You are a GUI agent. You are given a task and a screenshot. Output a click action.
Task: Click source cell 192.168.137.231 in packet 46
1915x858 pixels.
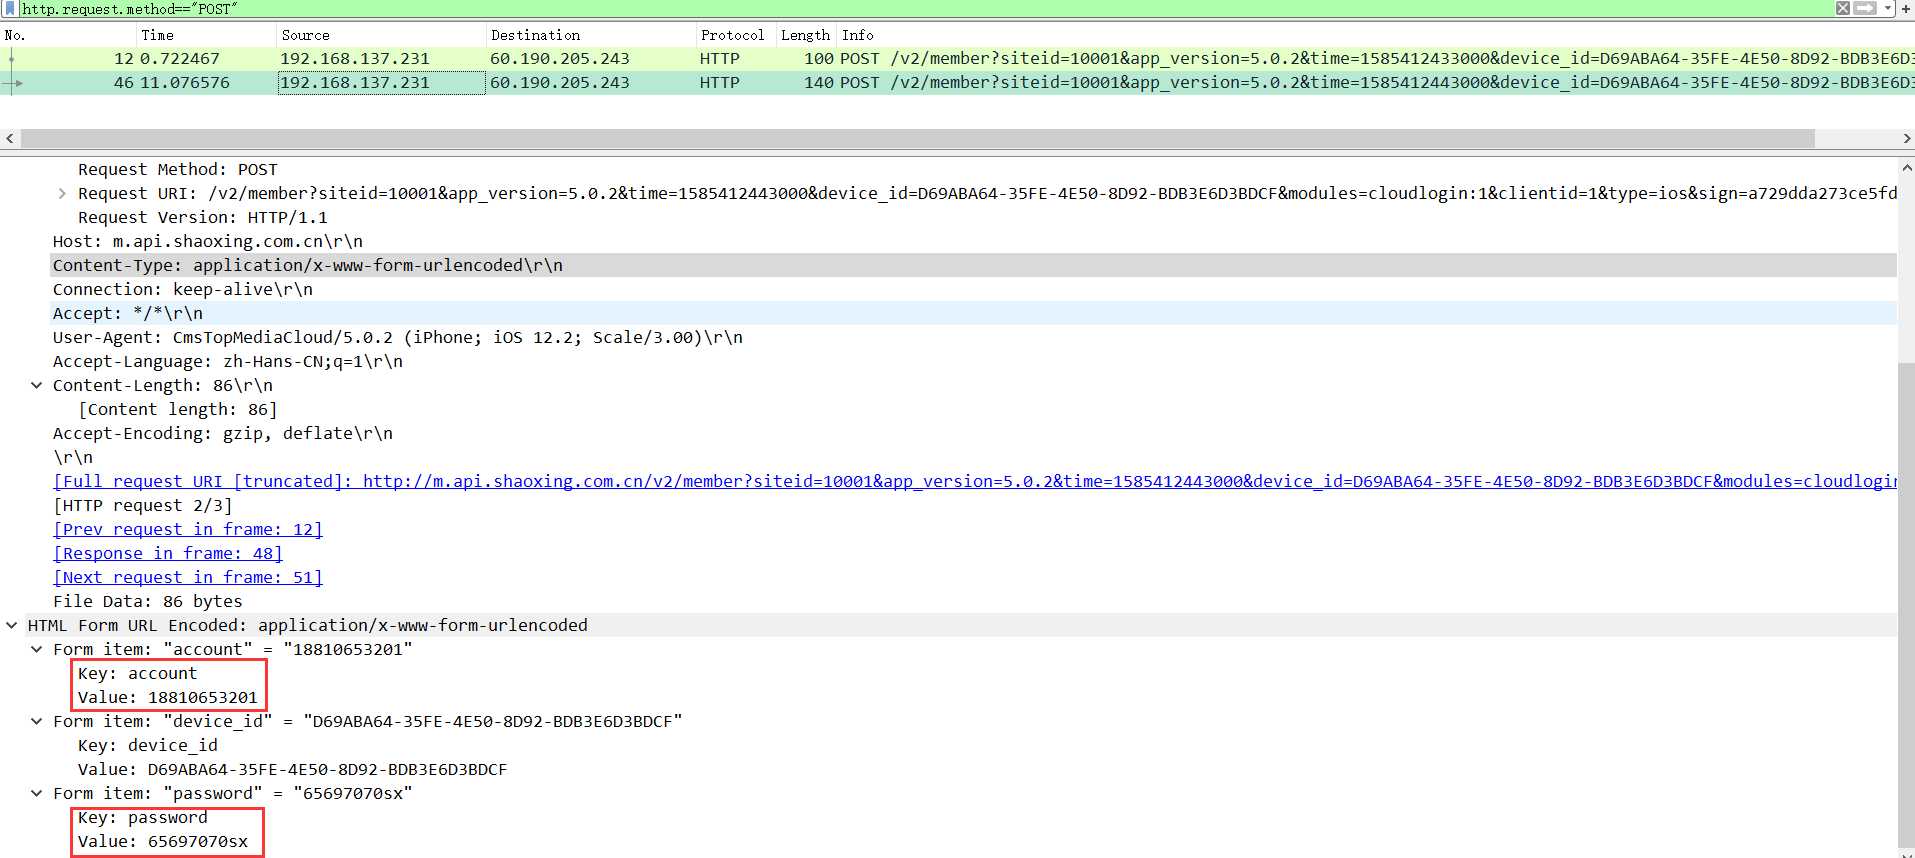pyautogui.click(x=381, y=83)
